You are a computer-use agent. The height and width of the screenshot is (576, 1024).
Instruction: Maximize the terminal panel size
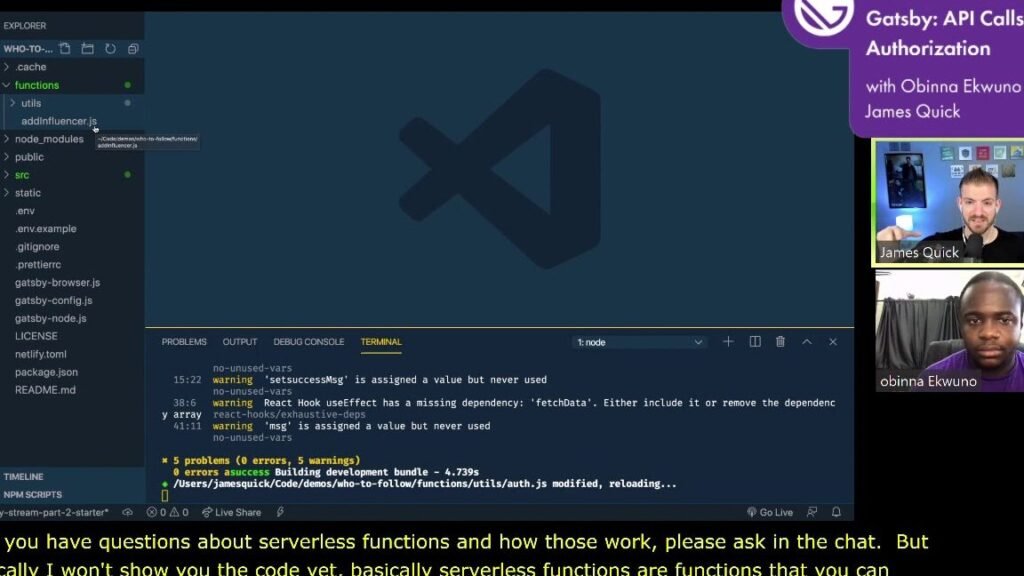tap(807, 342)
